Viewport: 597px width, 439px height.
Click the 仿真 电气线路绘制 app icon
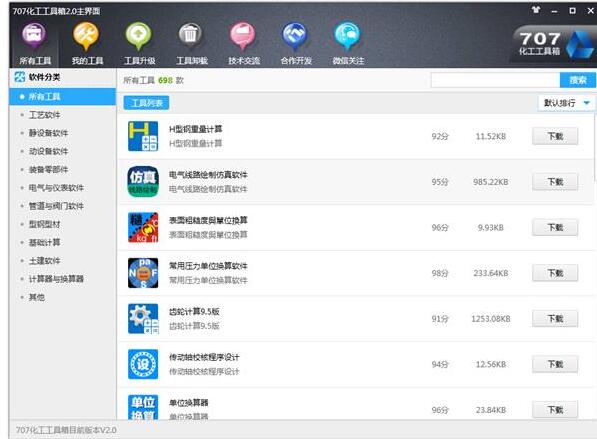point(143,182)
